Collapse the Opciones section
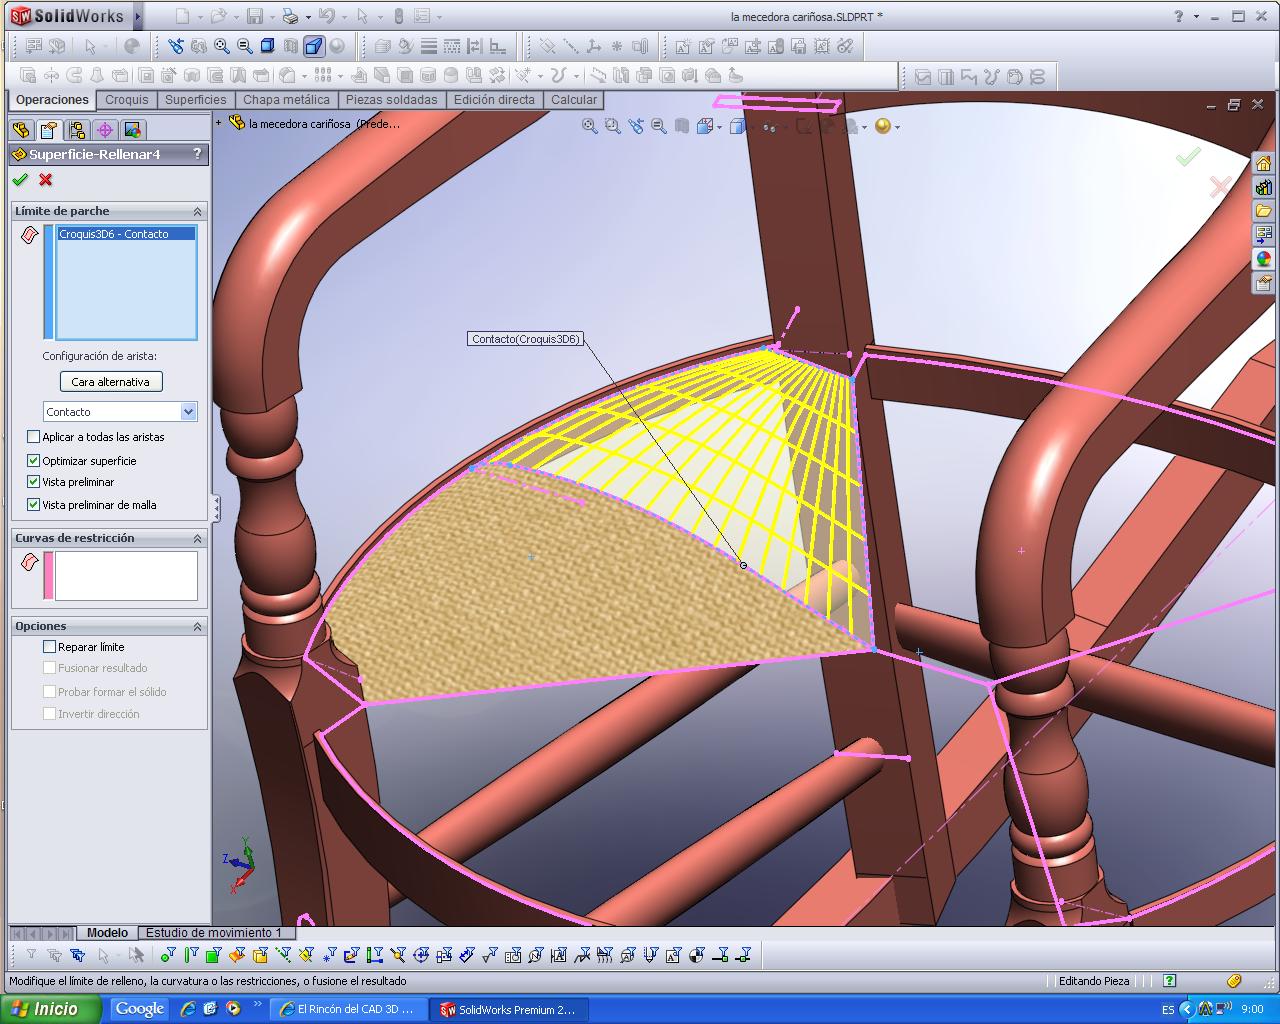This screenshot has height=1024, width=1280. 197,626
